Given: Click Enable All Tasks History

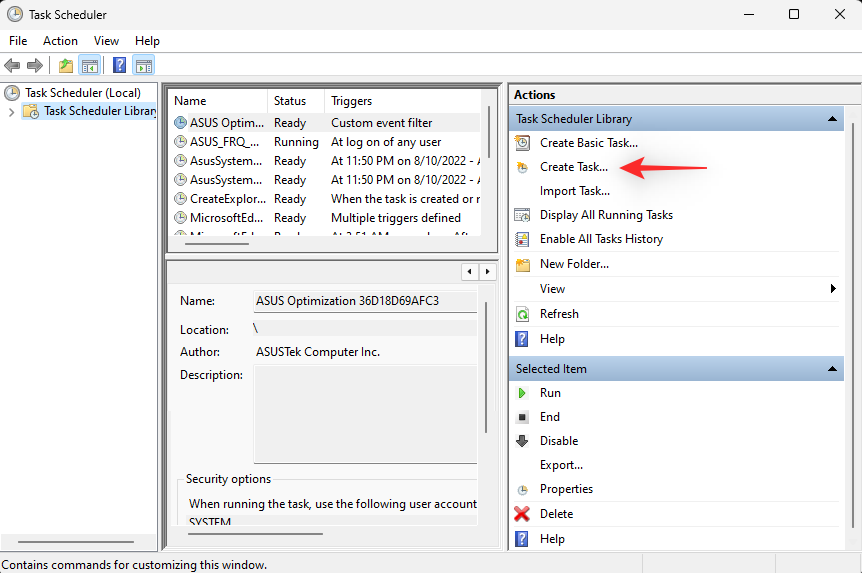Looking at the screenshot, I should (600, 239).
